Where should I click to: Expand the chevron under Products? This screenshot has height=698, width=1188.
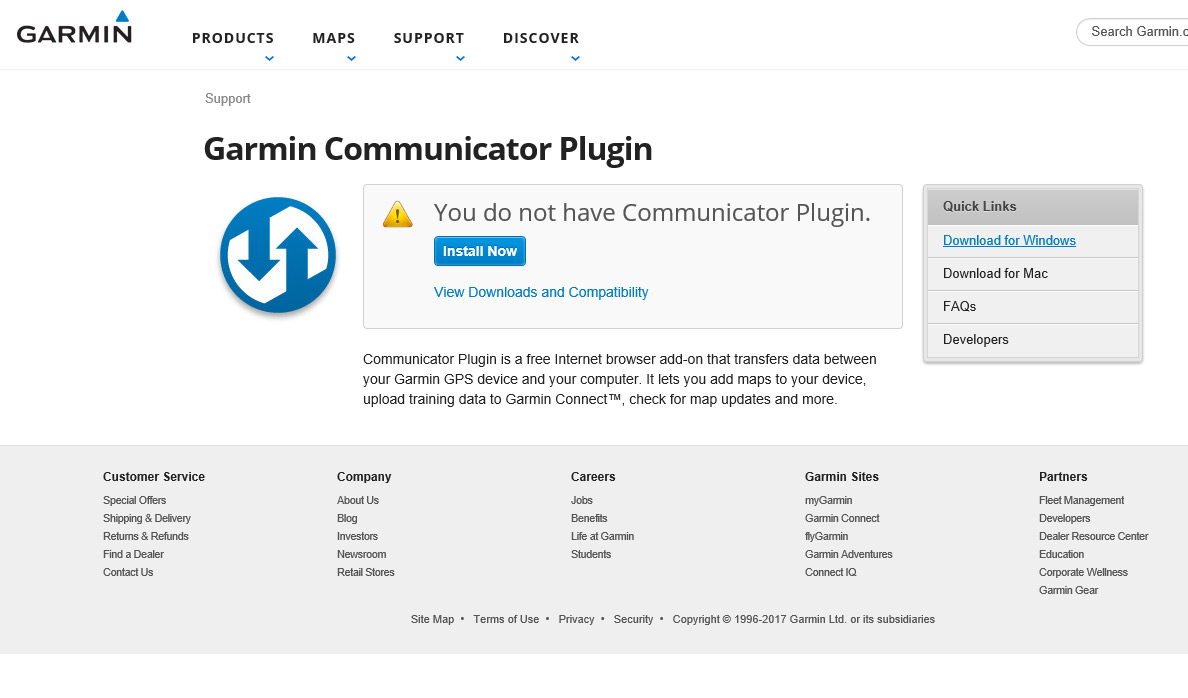point(269,58)
